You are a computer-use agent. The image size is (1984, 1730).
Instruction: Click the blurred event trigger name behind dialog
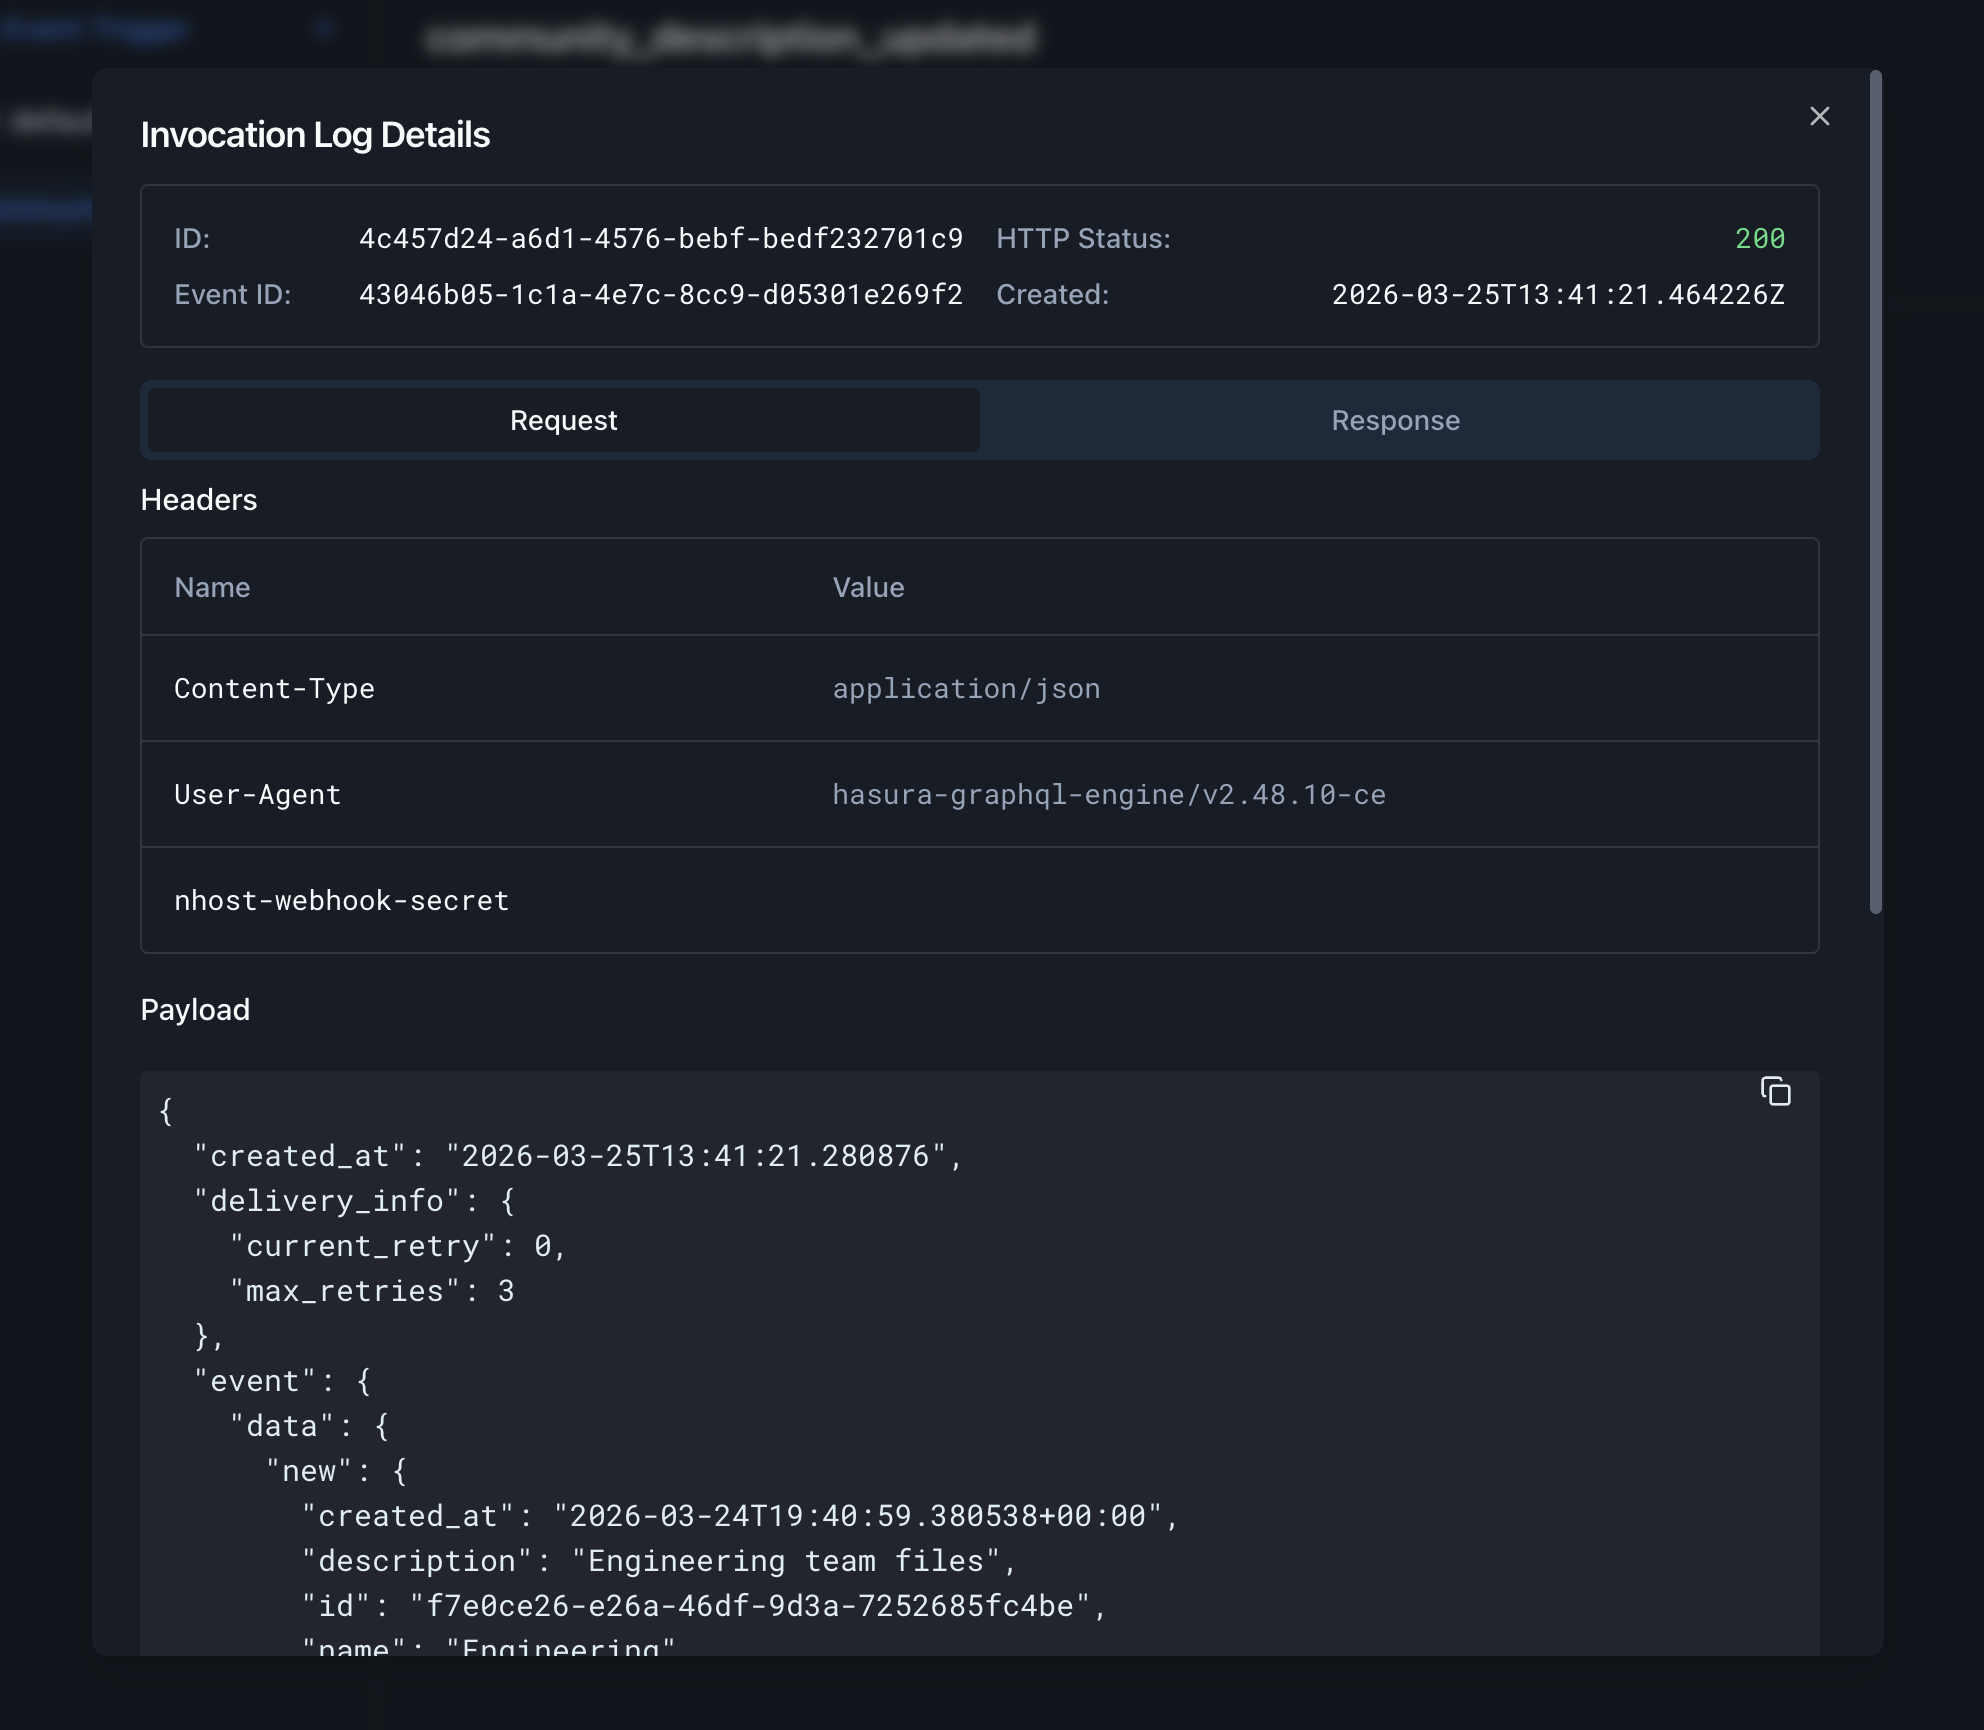[x=730, y=38]
